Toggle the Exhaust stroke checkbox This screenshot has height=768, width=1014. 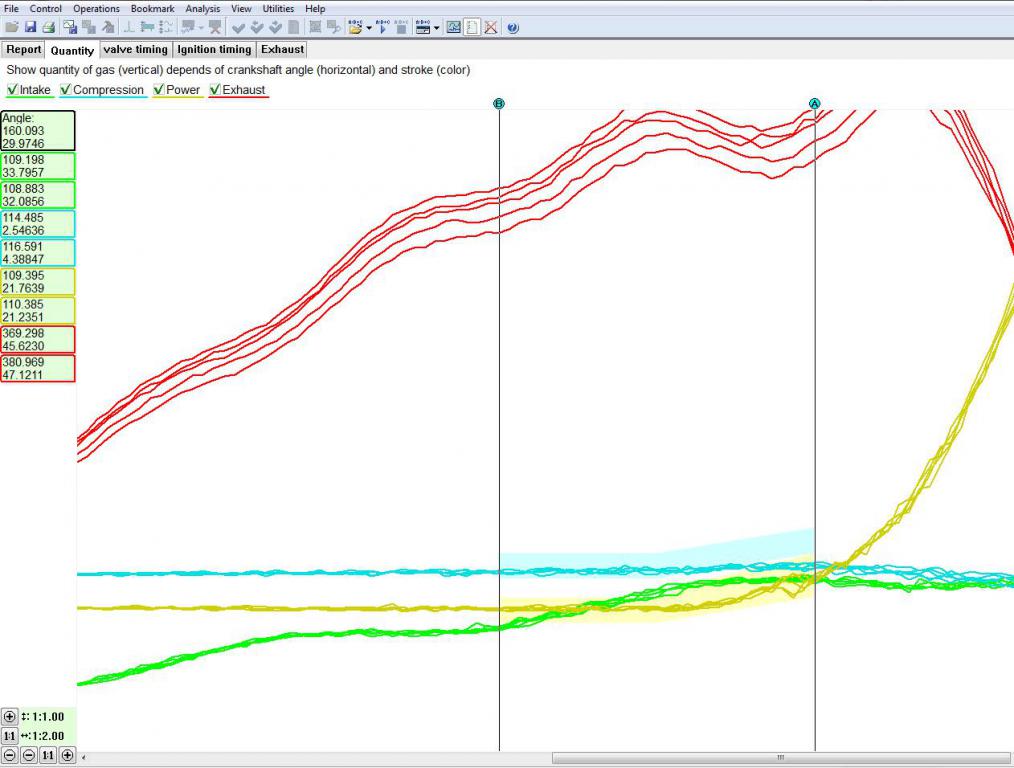pyautogui.click(x=215, y=90)
